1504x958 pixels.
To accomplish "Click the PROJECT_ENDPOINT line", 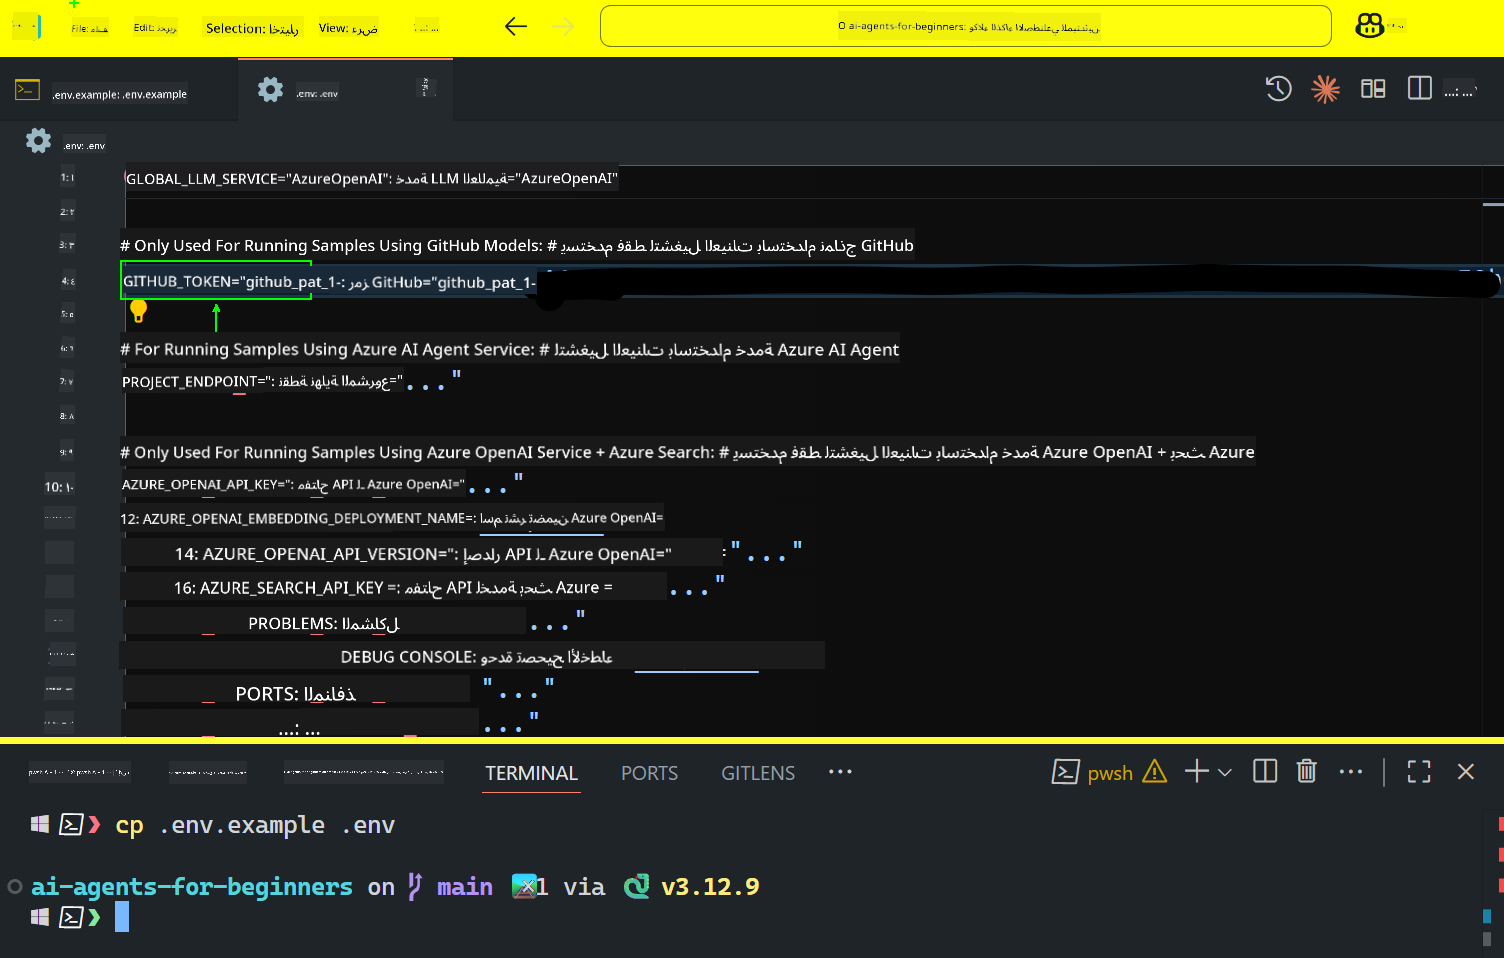I will (291, 381).
